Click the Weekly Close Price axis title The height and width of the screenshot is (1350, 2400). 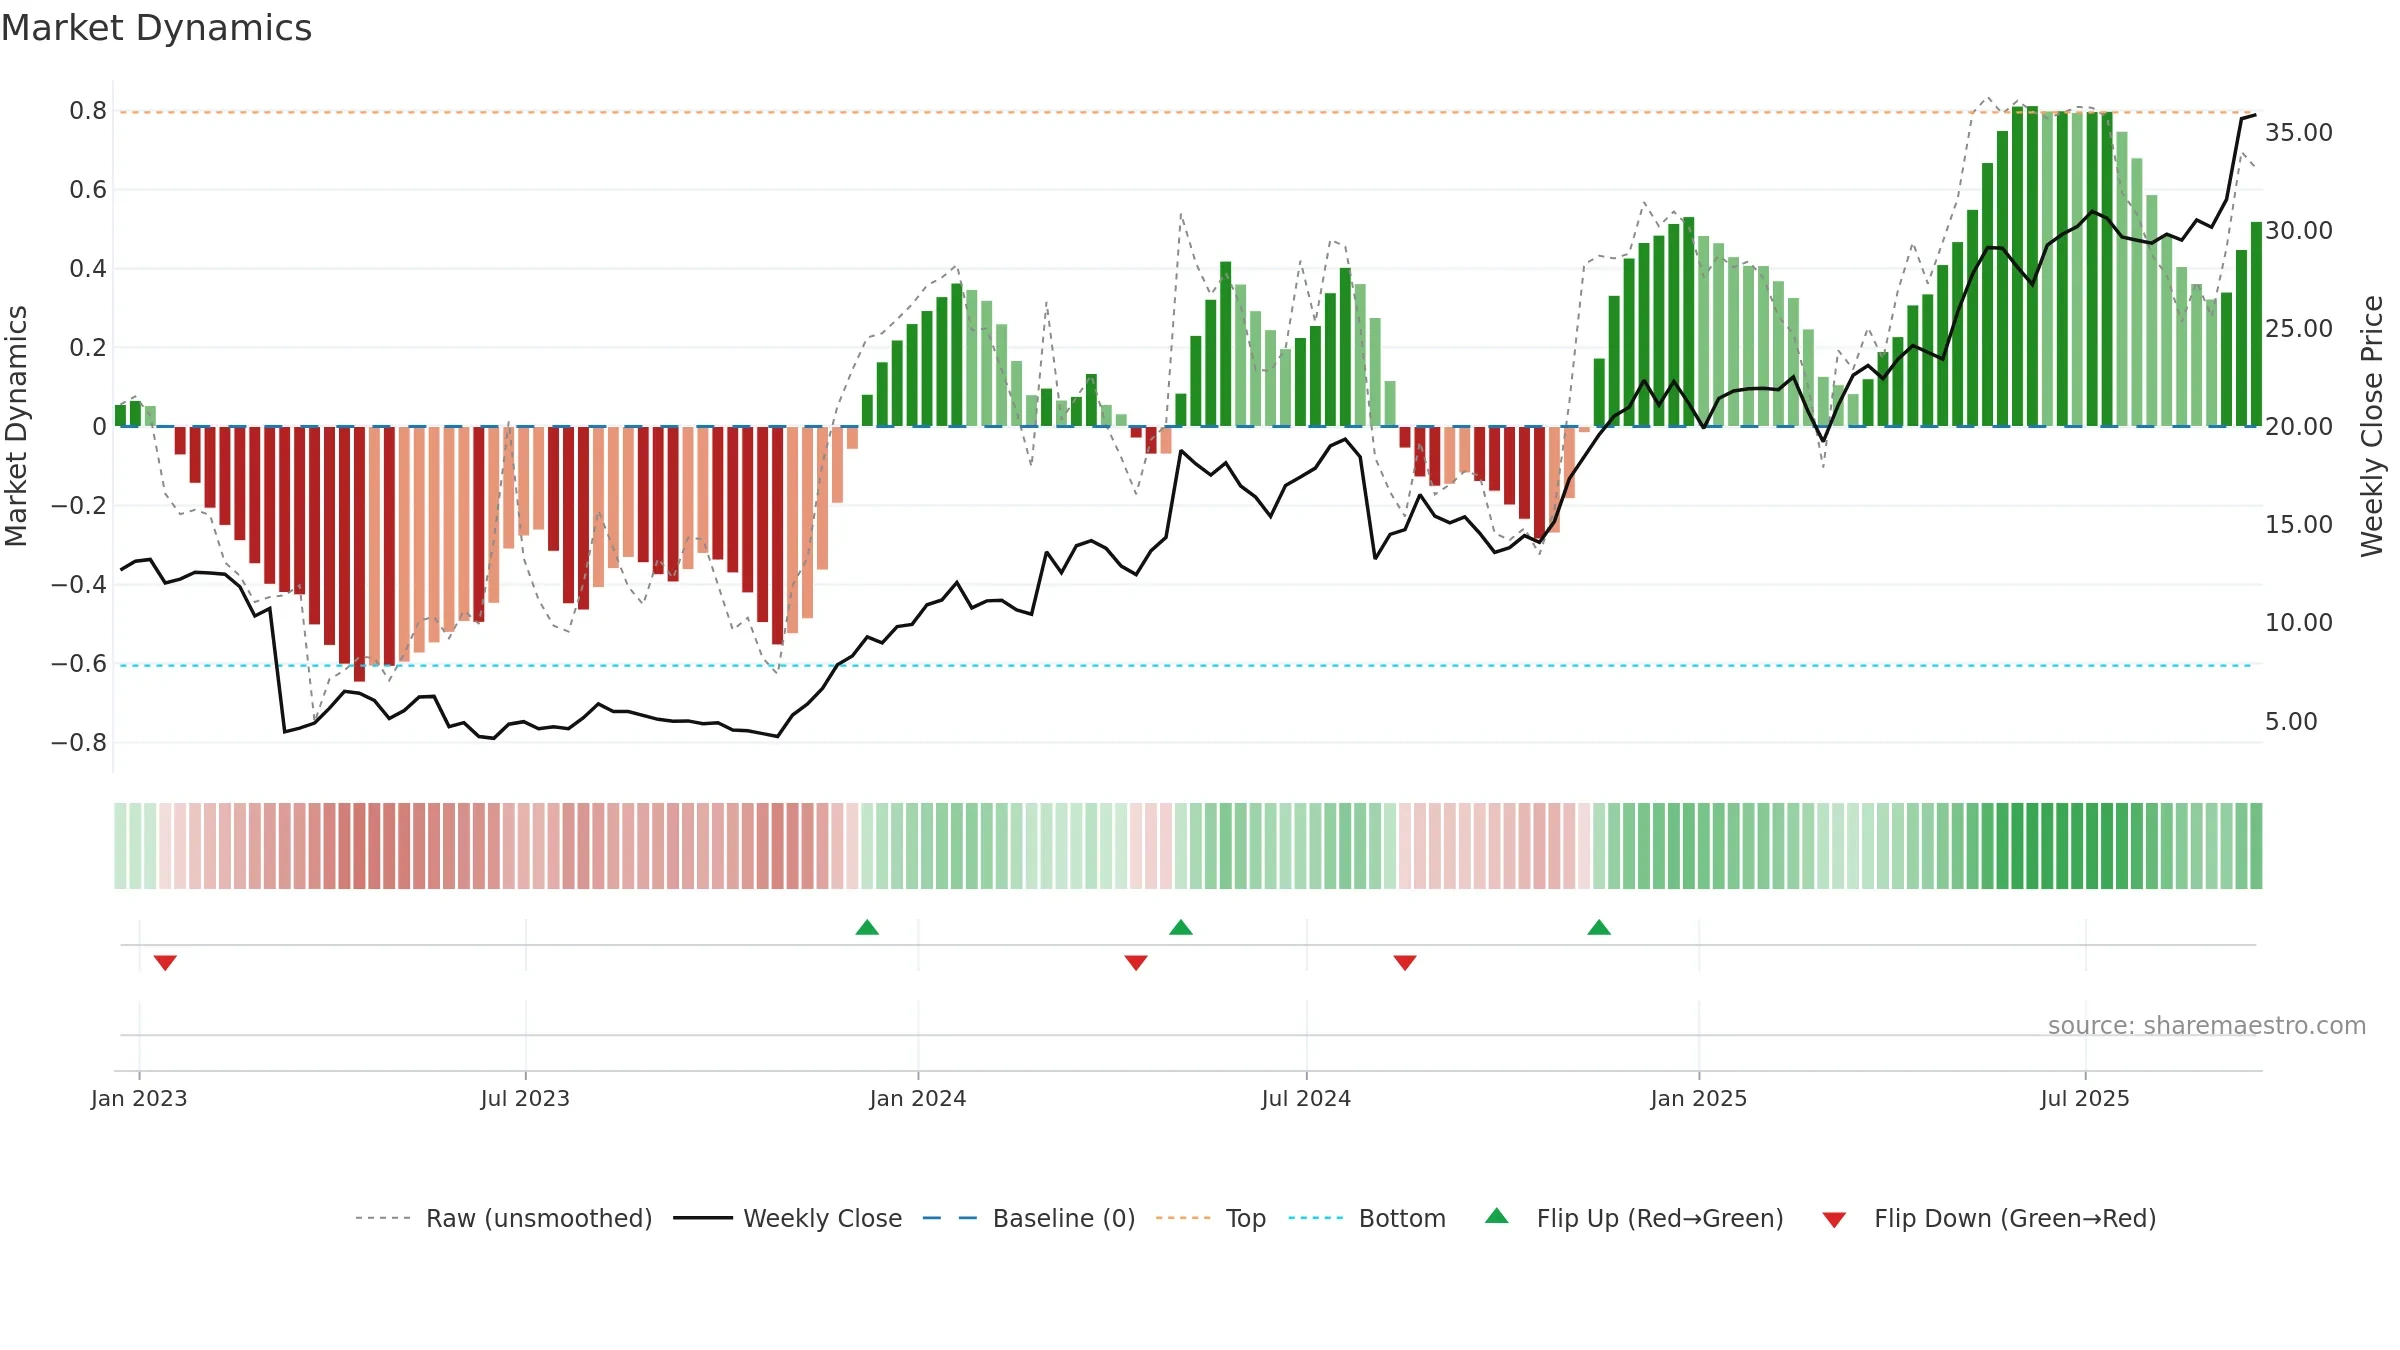[x=2372, y=426]
